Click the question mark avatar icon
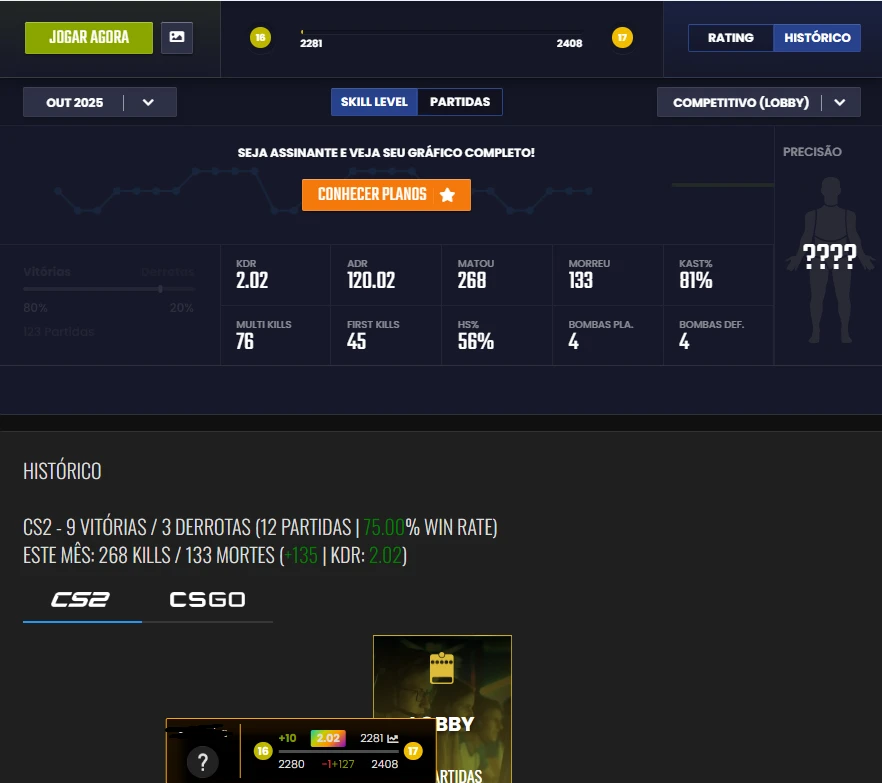Screen dimensions: 882x783 pos(203,763)
